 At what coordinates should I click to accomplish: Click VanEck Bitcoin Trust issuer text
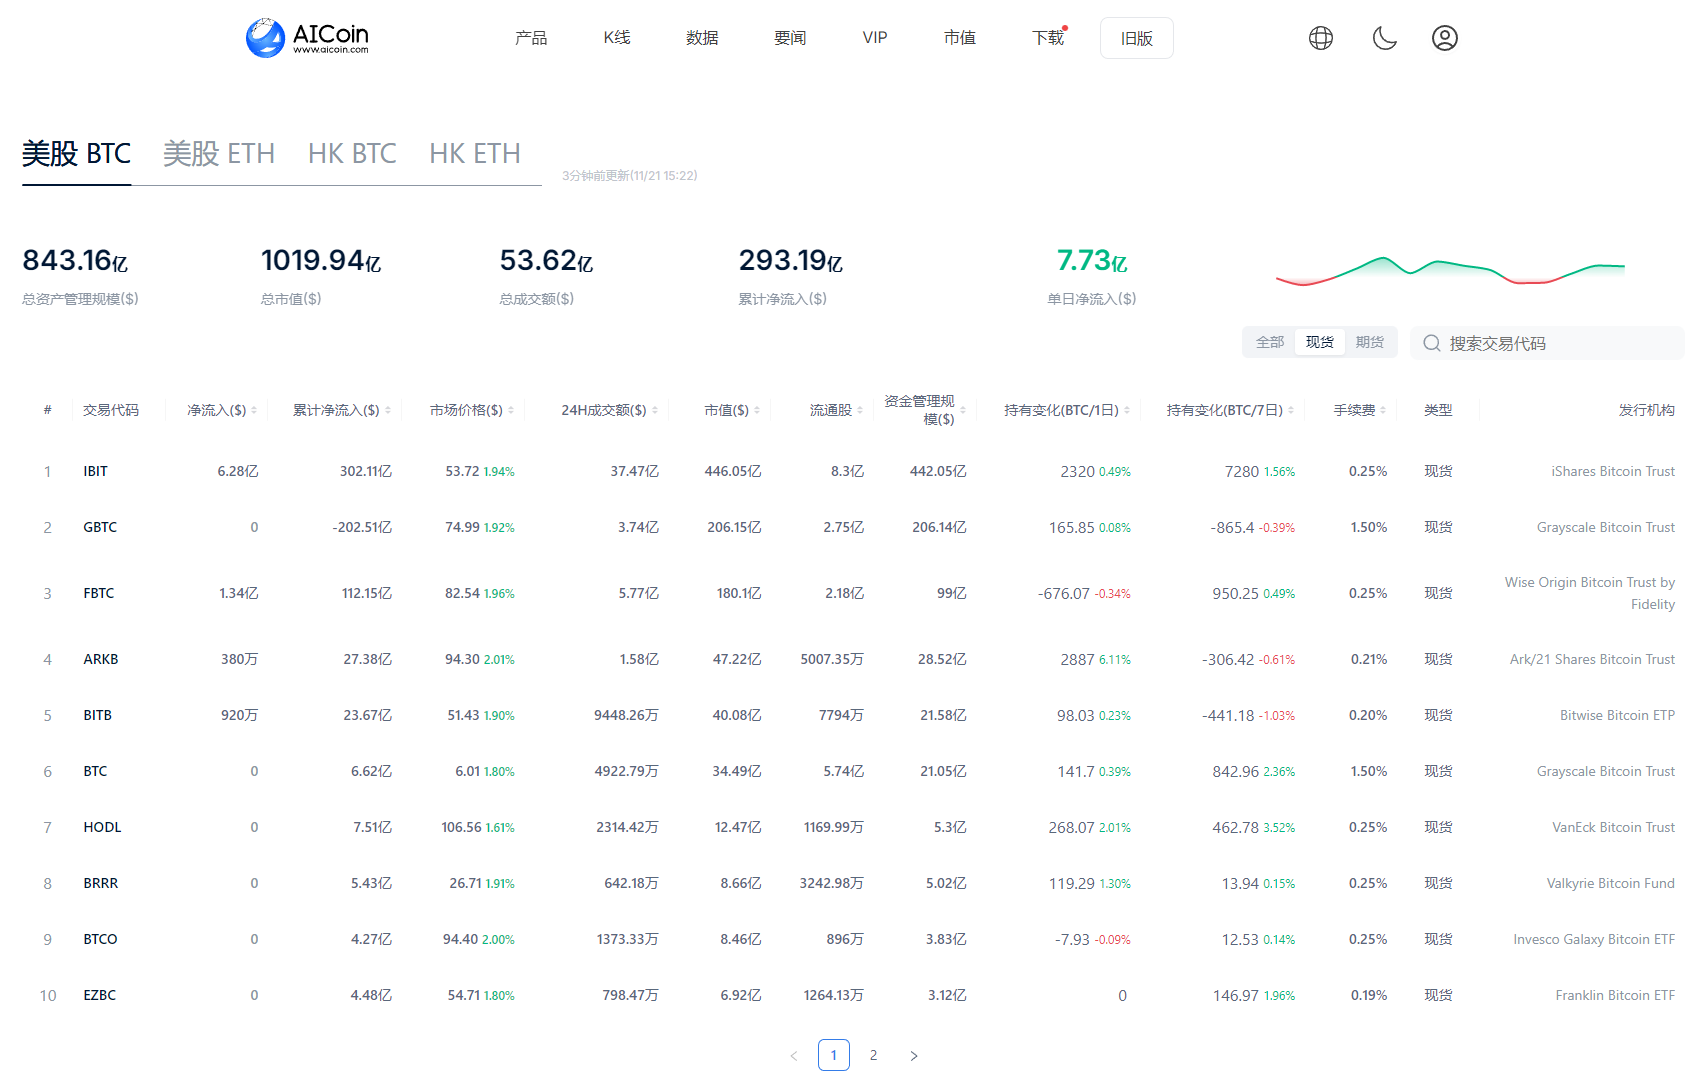(1614, 827)
